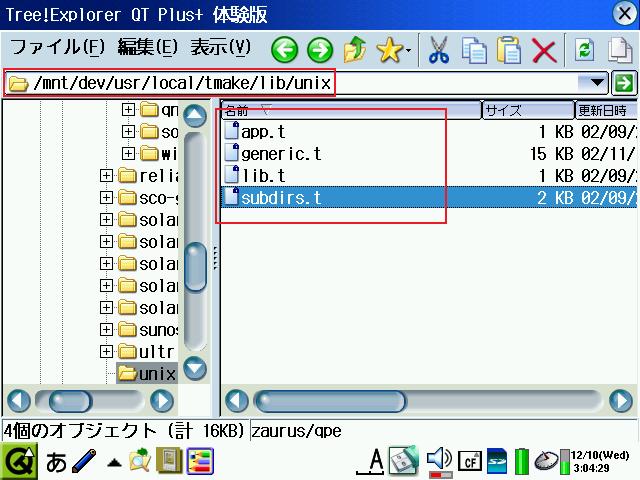Click the blank pages icon in toolbar
Viewport: 640px width, 480px height.
(620, 50)
